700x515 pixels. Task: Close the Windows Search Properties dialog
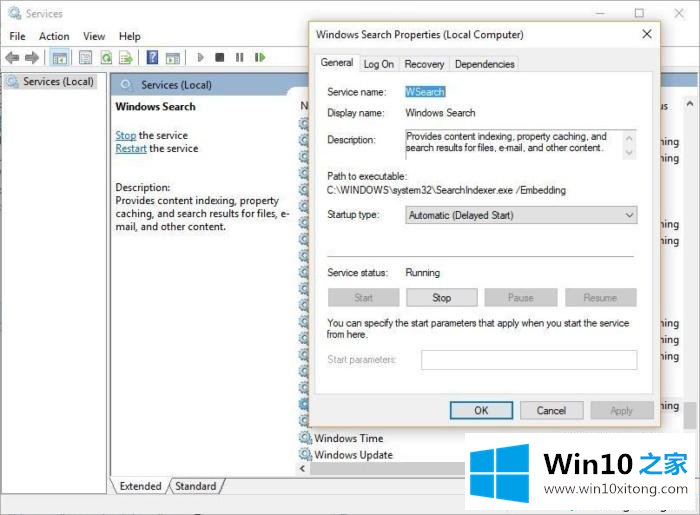(x=647, y=34)
